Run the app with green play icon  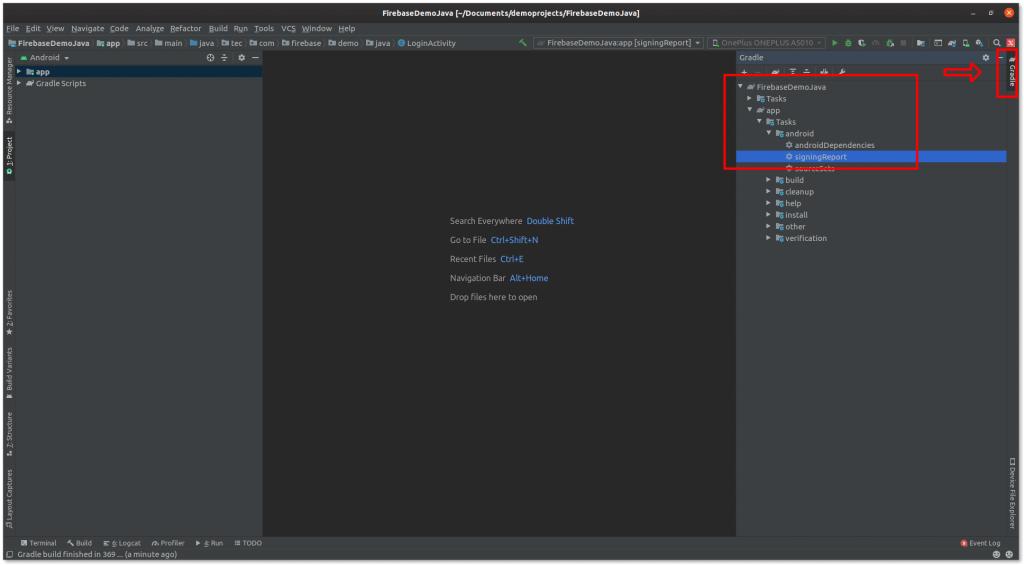[x=835, y=43]
